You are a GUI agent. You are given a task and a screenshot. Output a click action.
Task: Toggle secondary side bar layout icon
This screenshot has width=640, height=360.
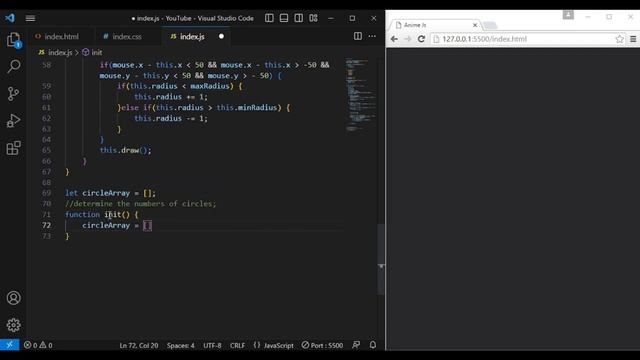coord(299,18)
